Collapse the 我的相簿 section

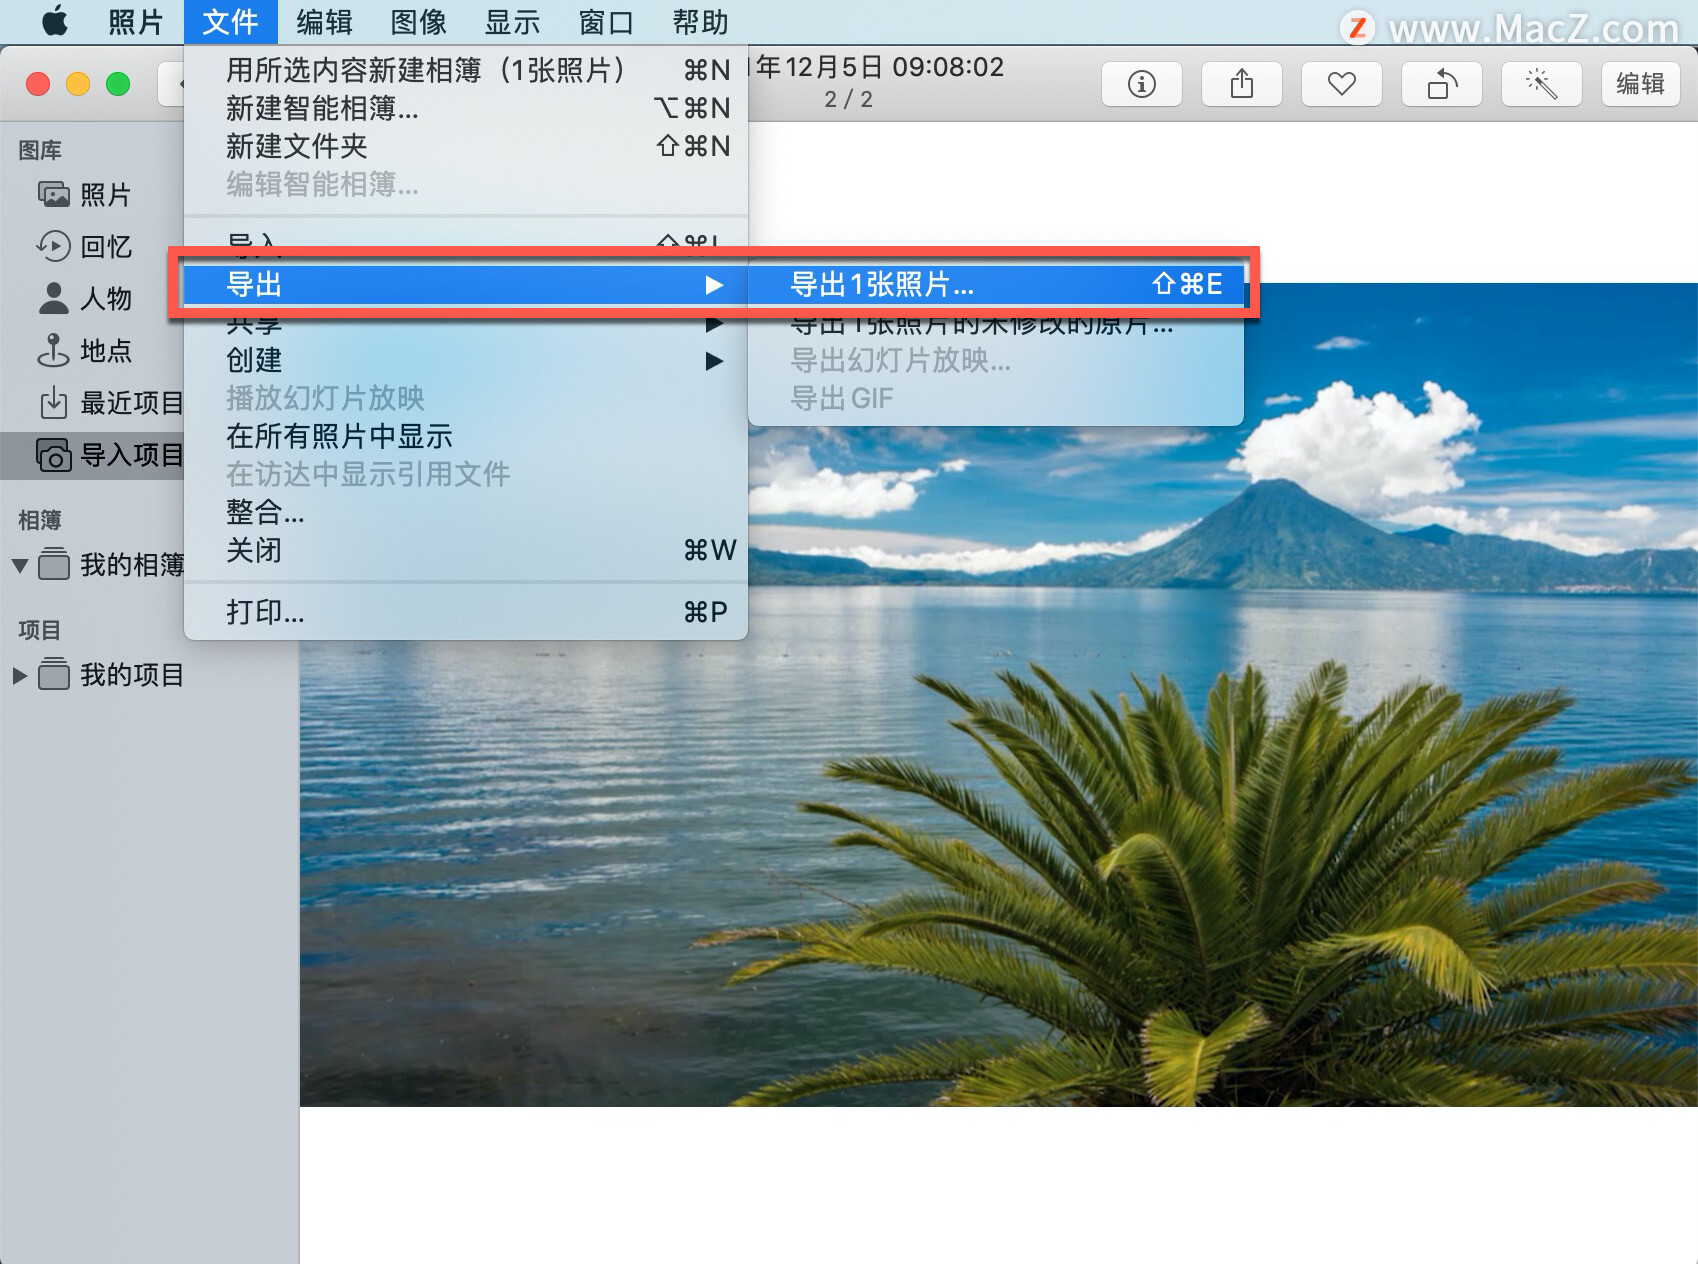[20, 565]
